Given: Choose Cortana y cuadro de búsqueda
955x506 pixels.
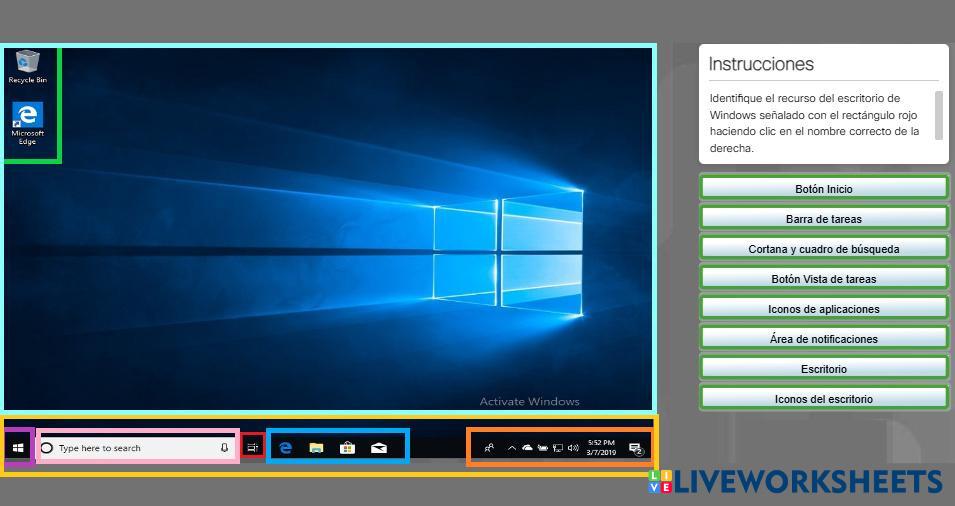Looking at the screenshot, I should point(823,249).
